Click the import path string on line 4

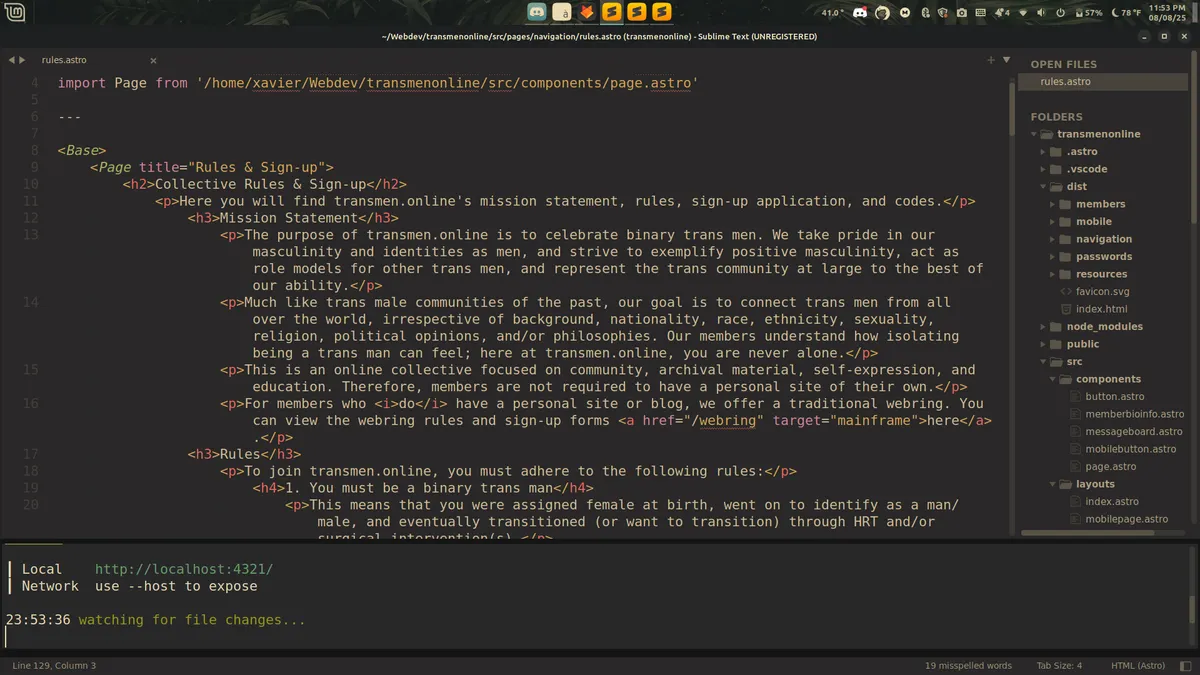pyautogui.click(x=447, y=83)
